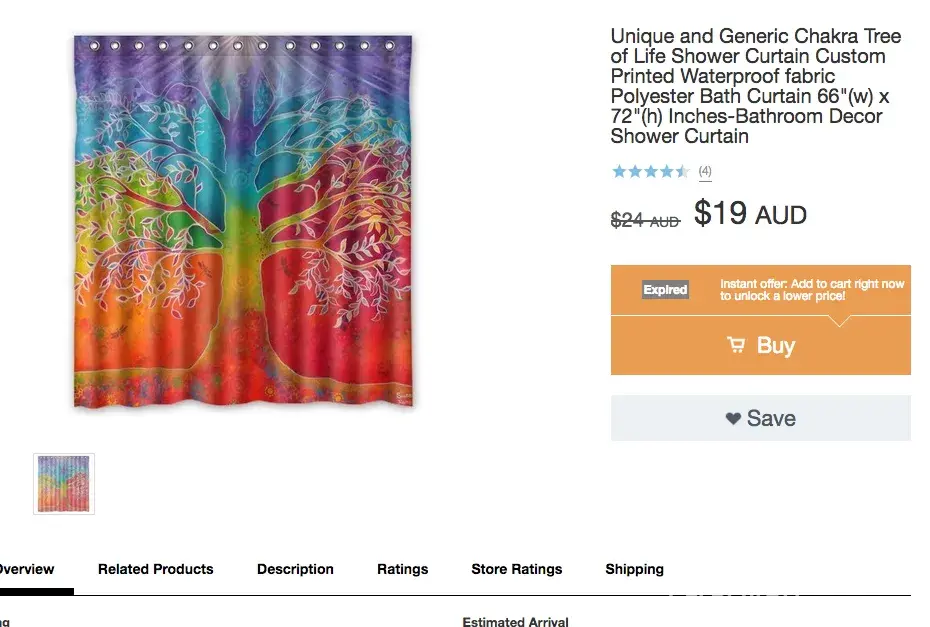Click the Estimated Arrival heading

coord(515,622)
